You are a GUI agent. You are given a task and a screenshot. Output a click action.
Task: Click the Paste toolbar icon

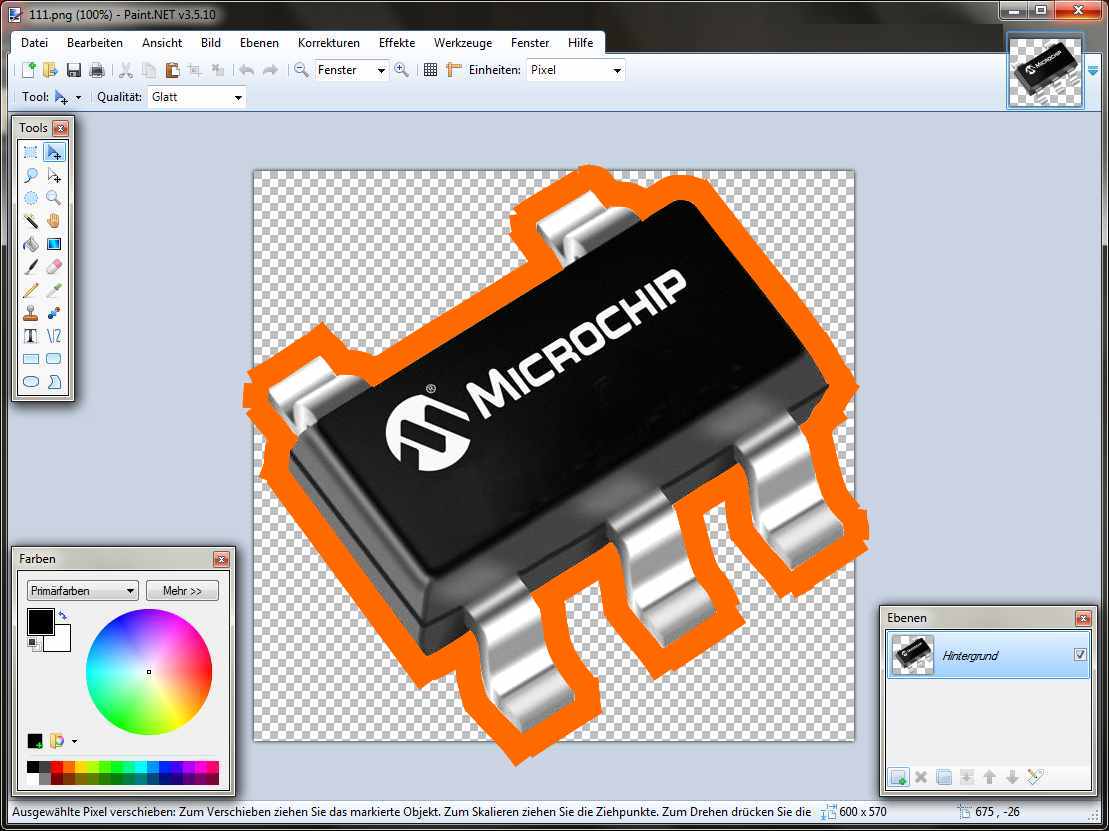click(172, 69)
